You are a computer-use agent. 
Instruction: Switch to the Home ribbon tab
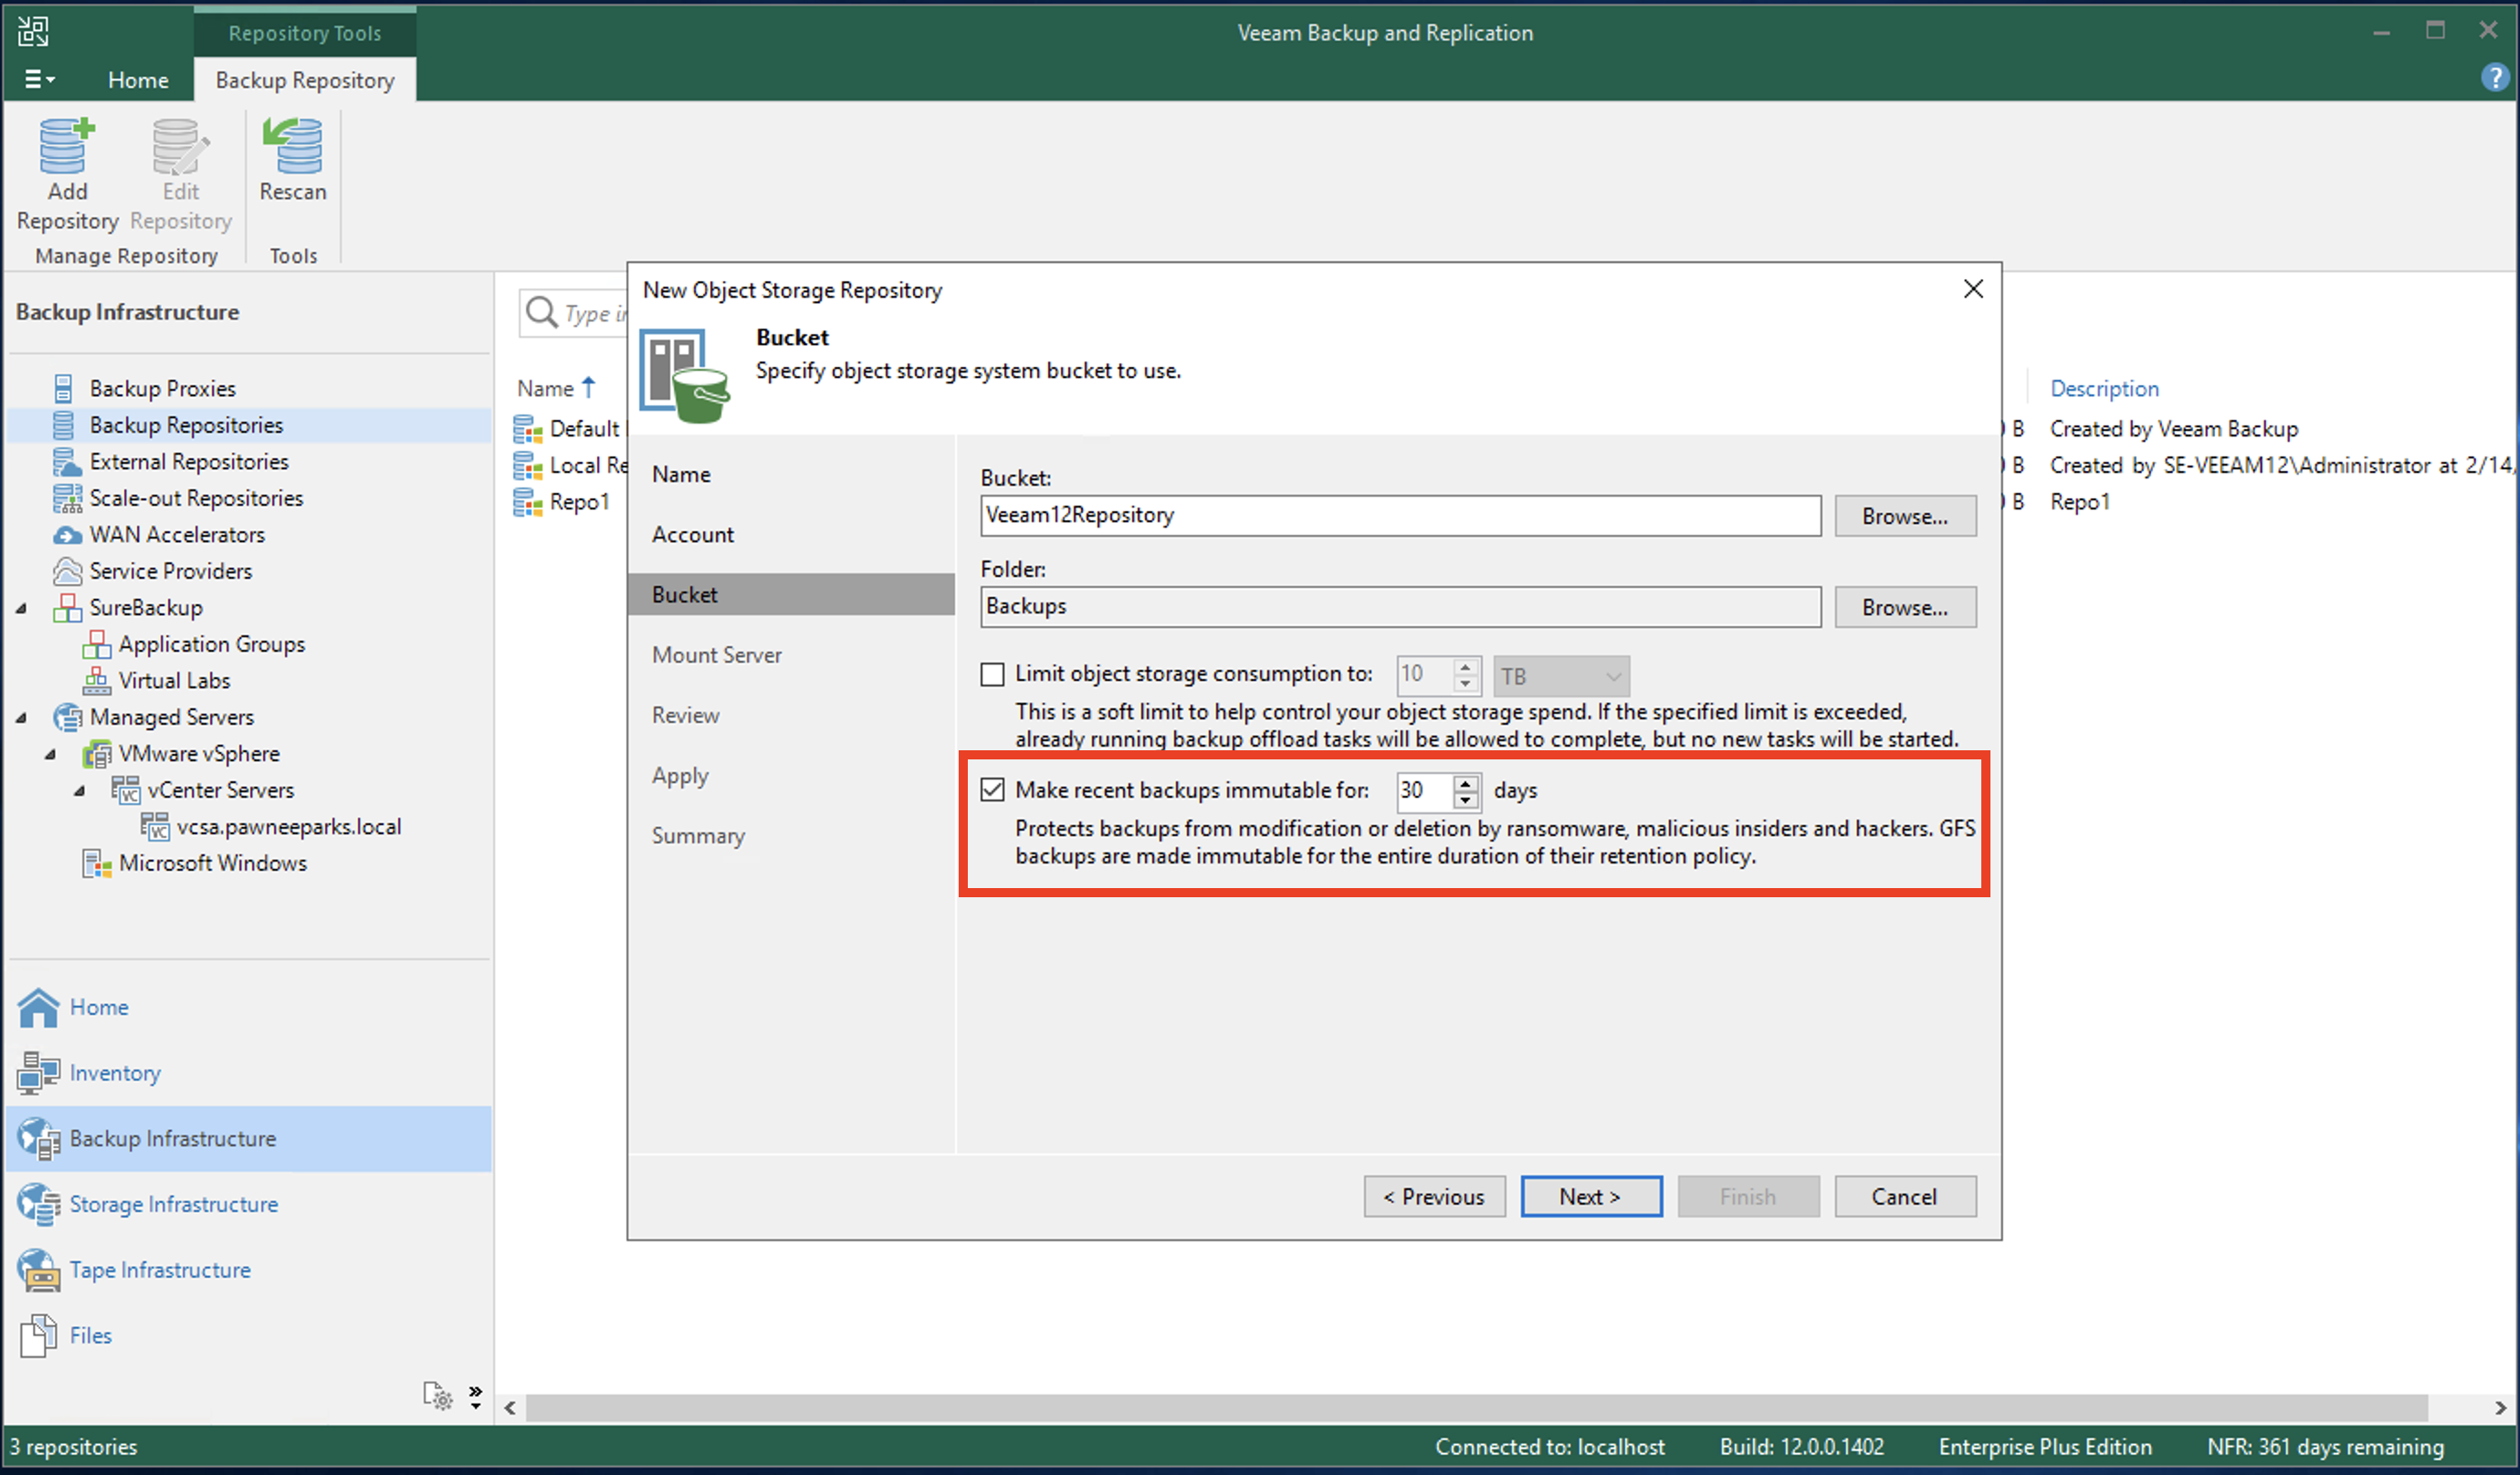point(138,79)
